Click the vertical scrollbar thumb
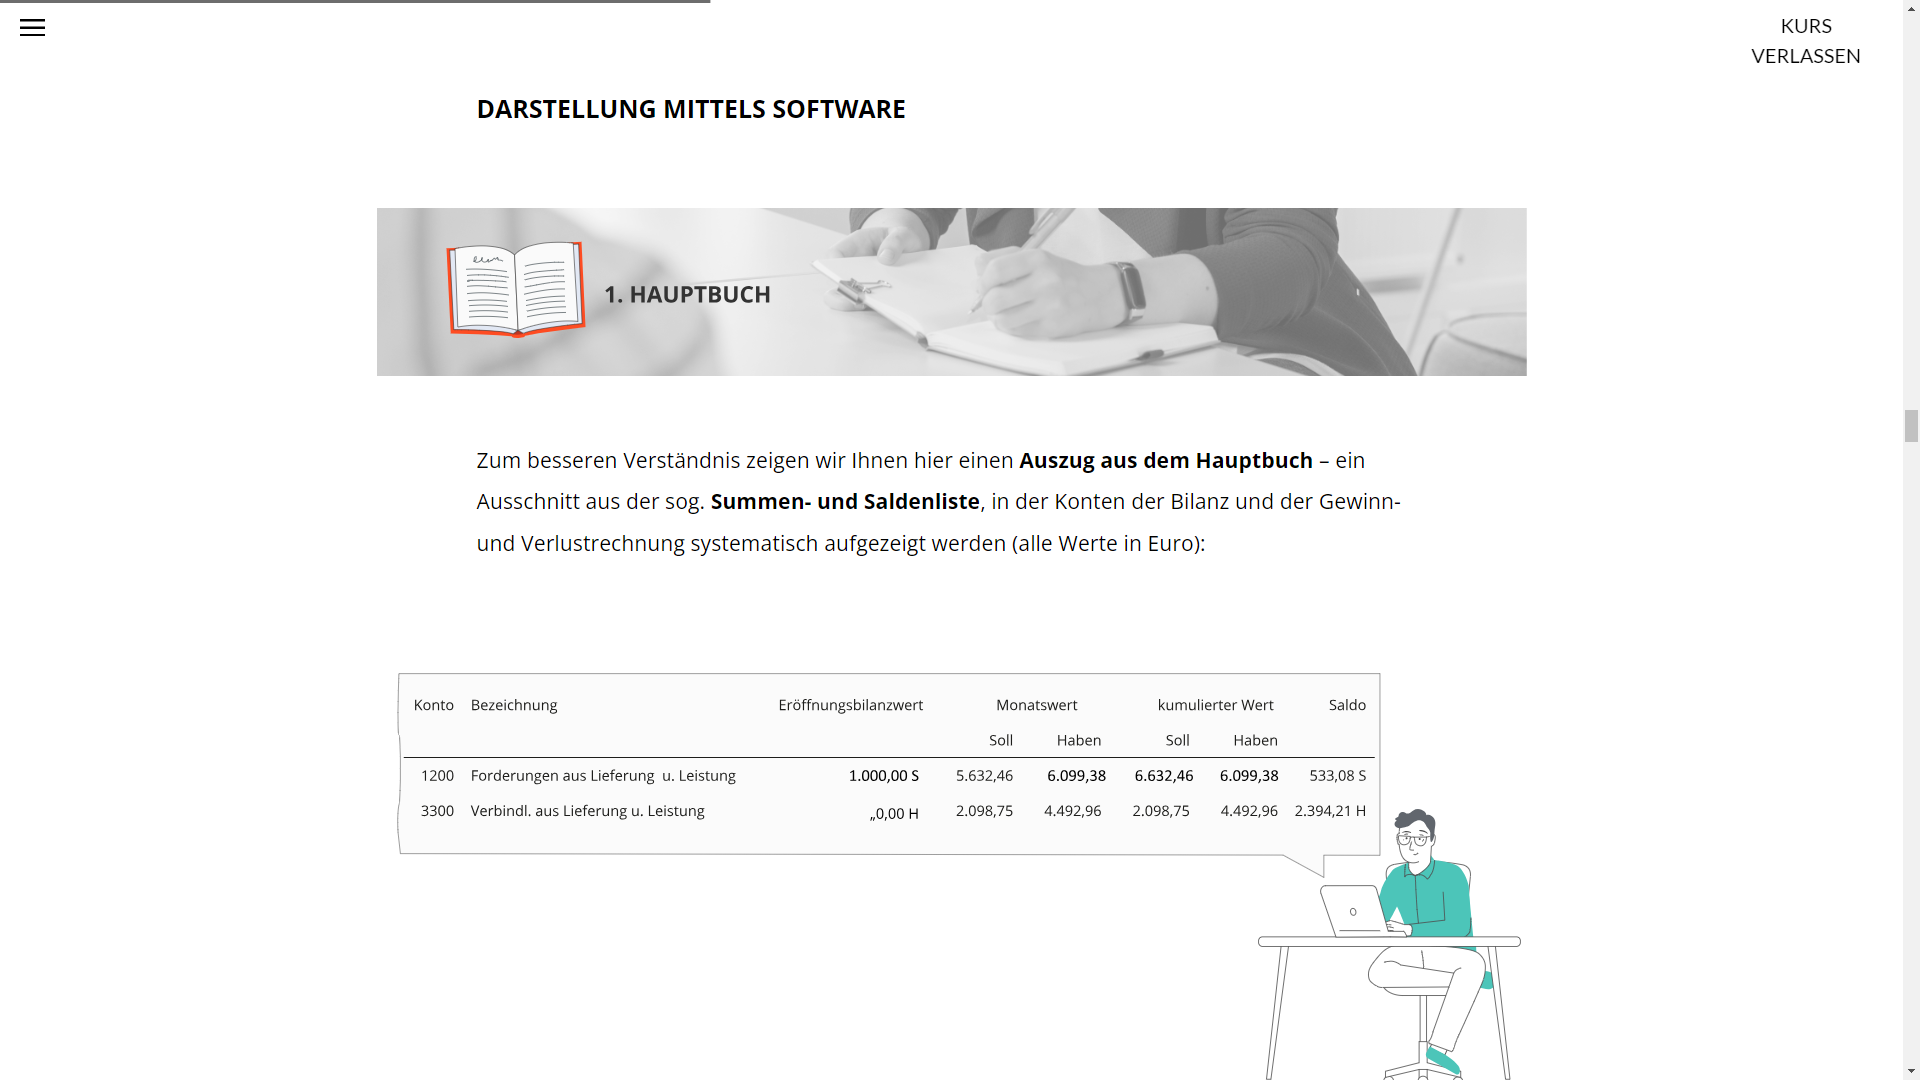The width and height of the screenshot is (1920, 1080). click(1911, 425)
